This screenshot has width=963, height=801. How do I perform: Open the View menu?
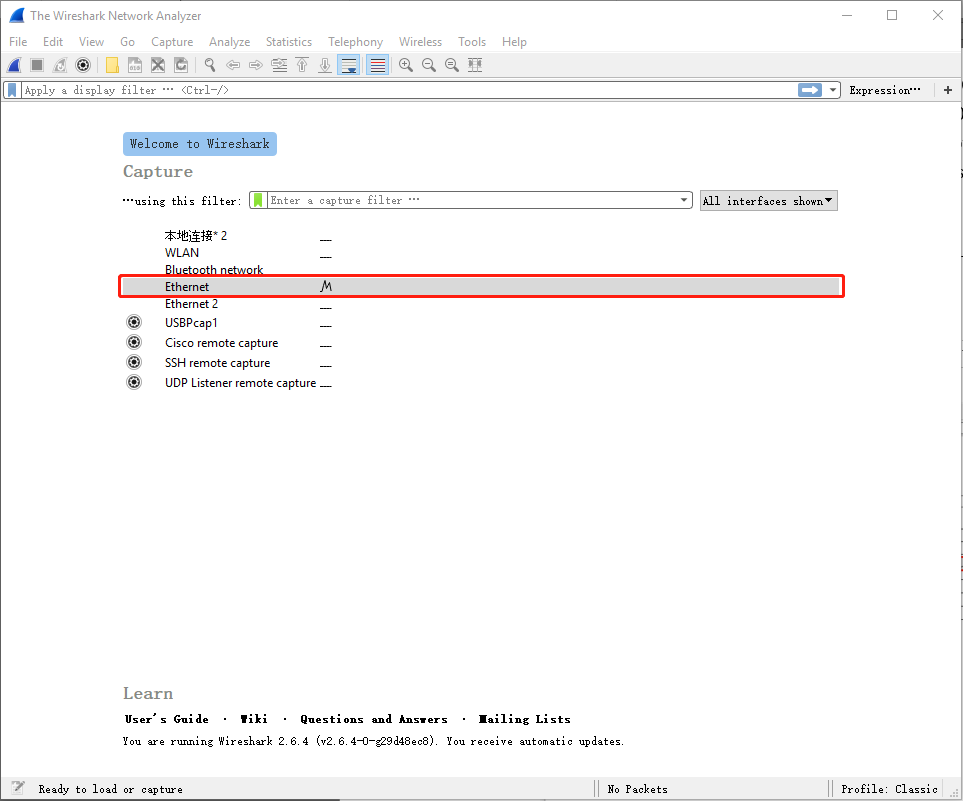point(92,42)
